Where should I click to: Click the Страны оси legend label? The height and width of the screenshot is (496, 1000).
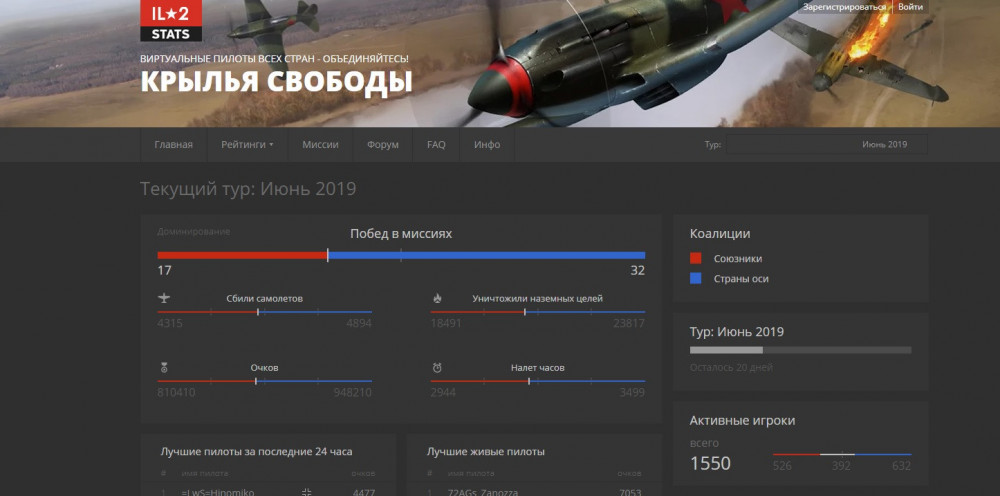pos(741,279)
